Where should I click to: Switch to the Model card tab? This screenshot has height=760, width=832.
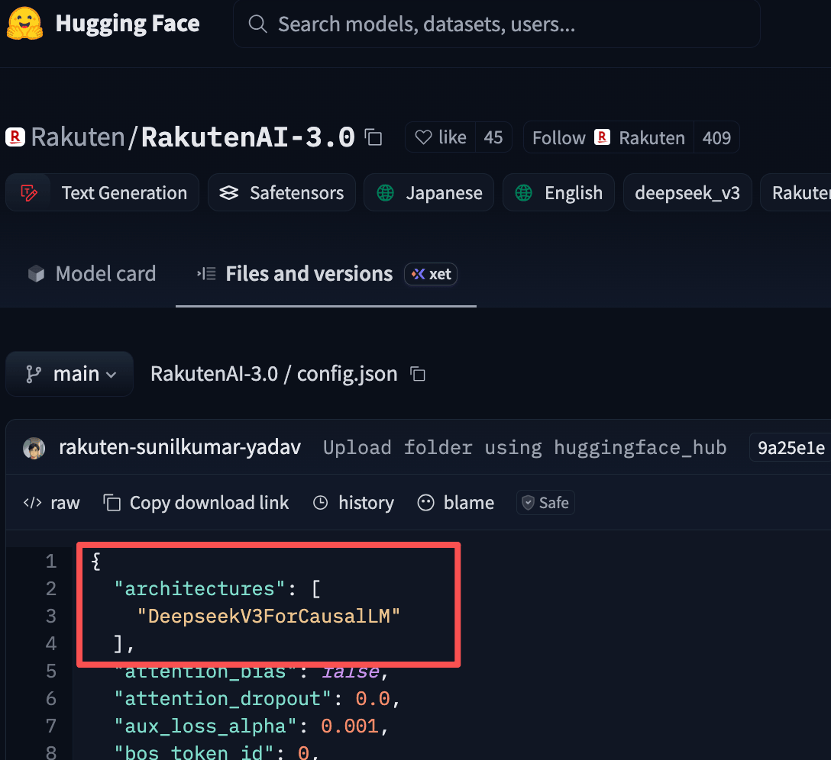(x=91, y=274)
